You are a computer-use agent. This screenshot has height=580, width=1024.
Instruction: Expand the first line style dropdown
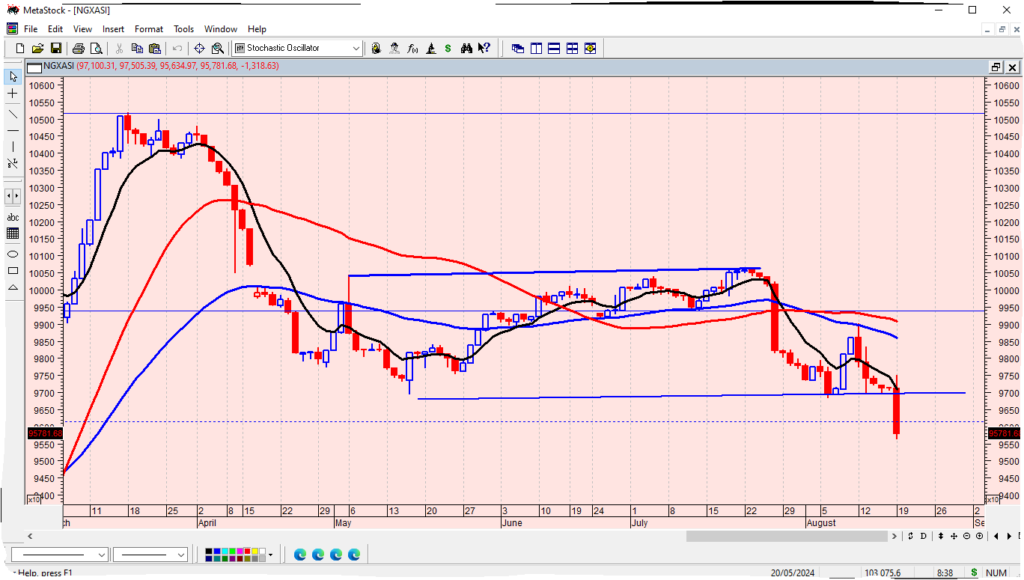101,554
